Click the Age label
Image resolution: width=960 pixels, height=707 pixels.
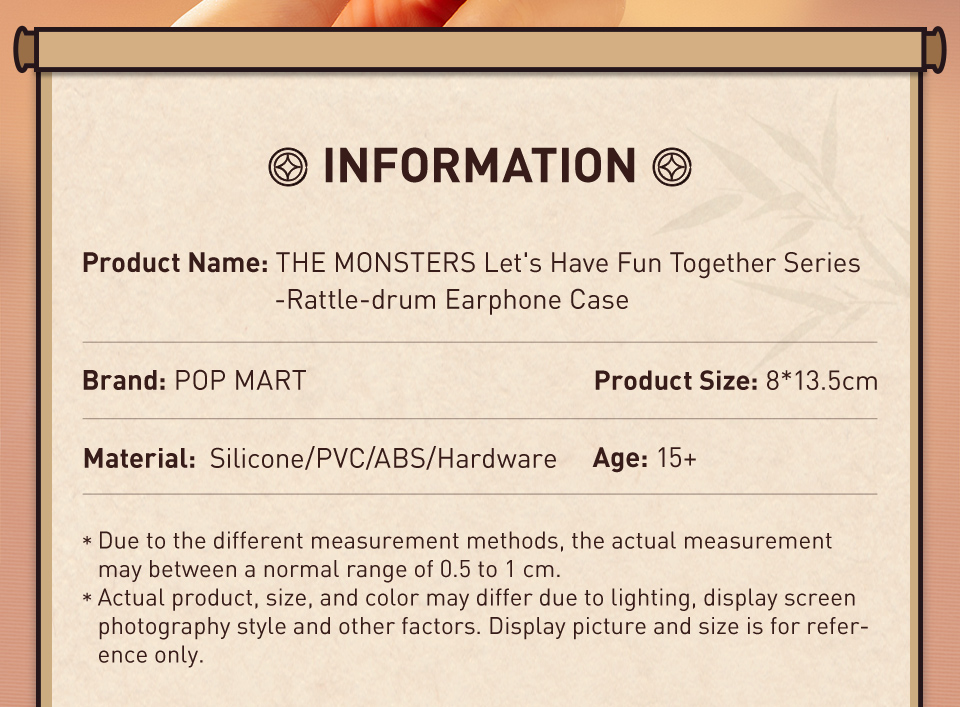coord(620,459)
